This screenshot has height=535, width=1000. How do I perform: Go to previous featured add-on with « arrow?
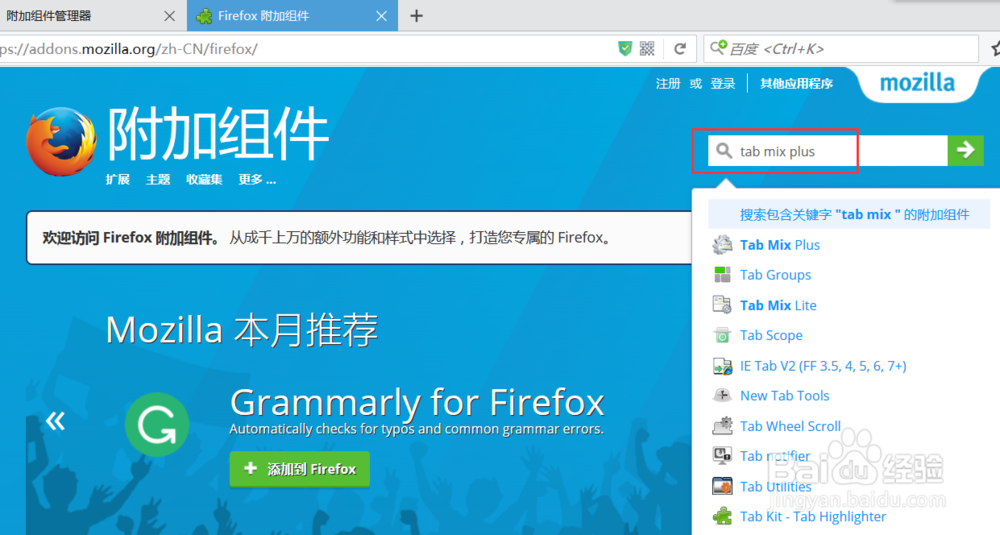(55, 420)
